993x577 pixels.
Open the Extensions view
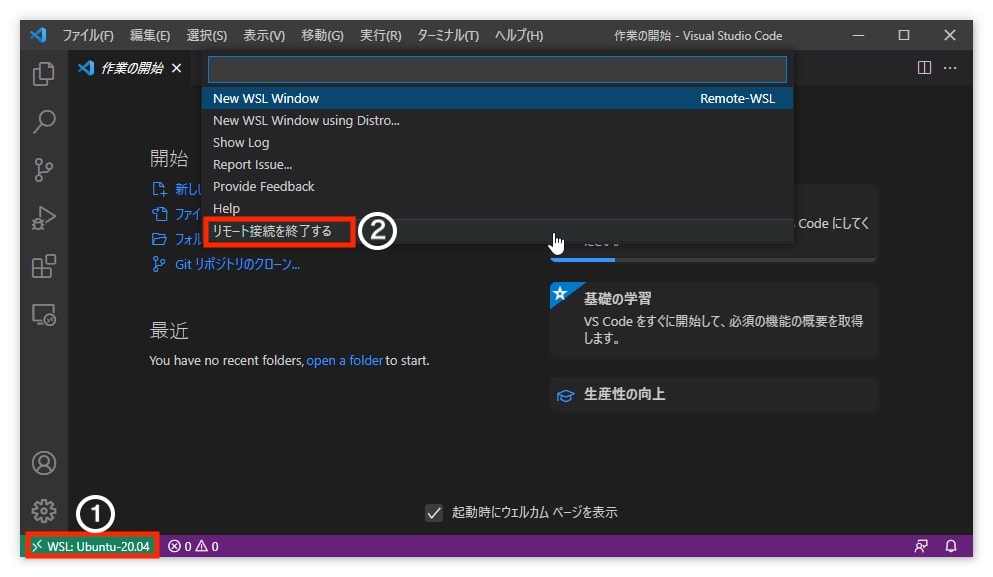coord(44,266)
